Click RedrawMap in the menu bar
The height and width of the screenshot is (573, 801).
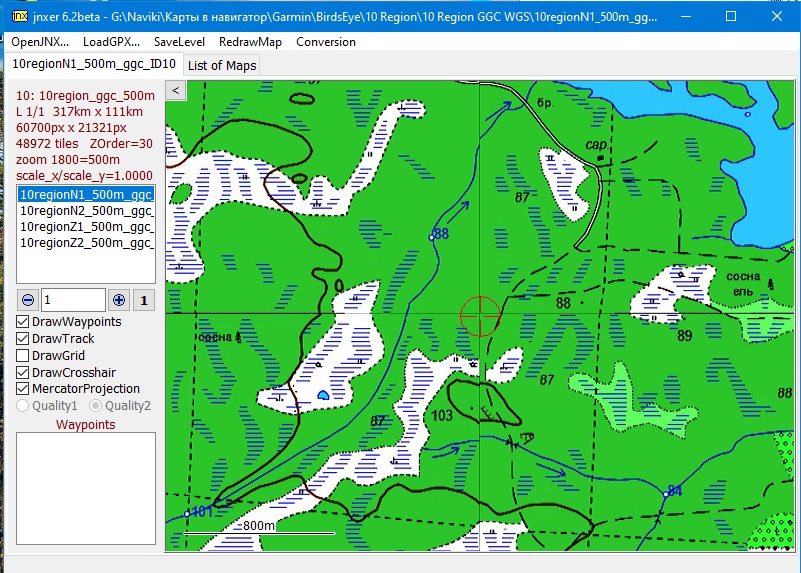(250, 42)
